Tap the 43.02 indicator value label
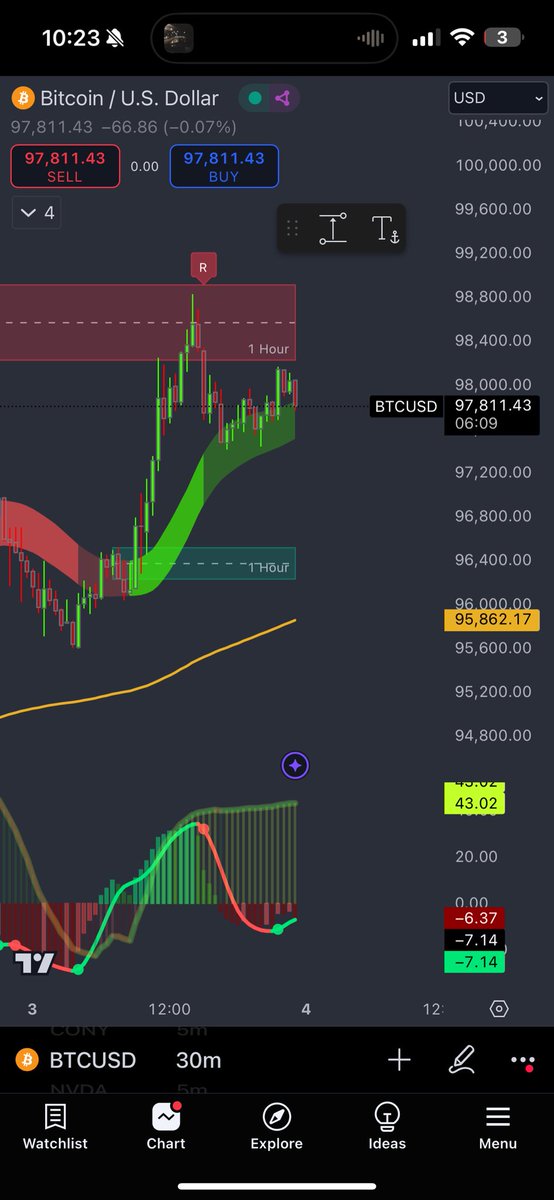Viewport: 554px width, 1200px height. click(x=475, y=803)
